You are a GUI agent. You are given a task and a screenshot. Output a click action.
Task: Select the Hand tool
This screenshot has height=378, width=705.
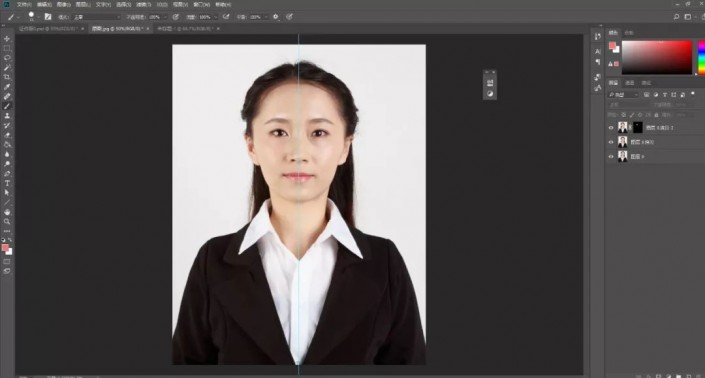coord(7,212)
